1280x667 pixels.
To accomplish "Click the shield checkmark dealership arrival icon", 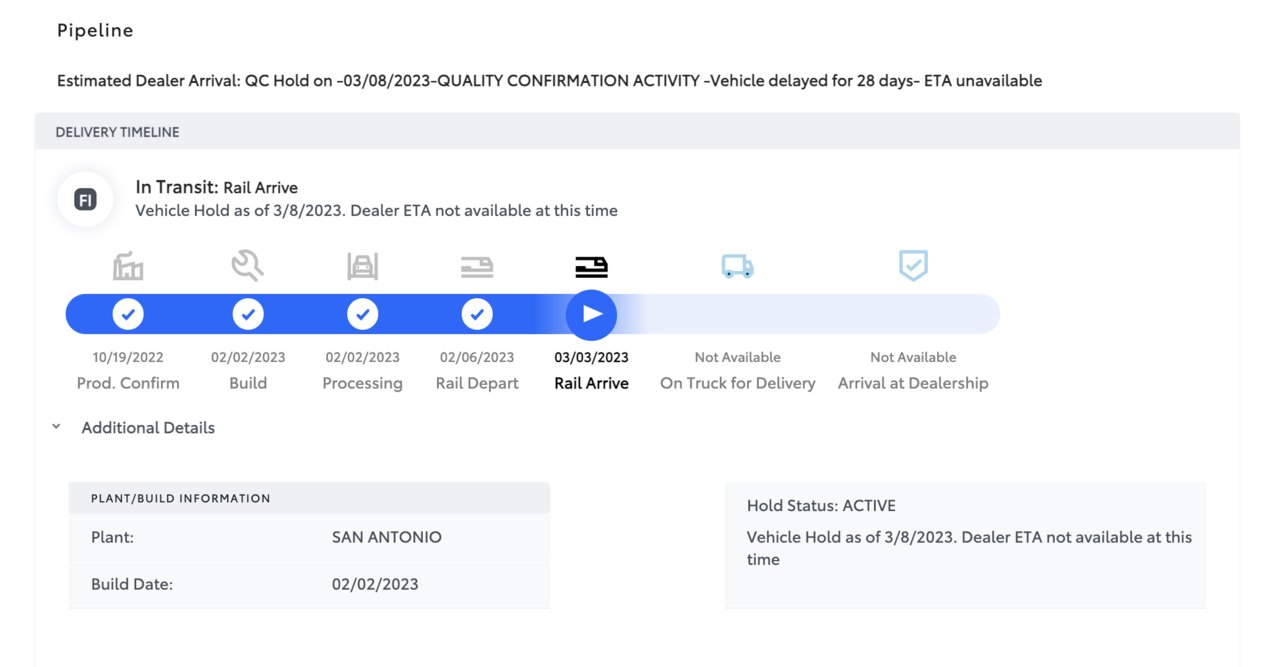I will [x=913, y=265].
